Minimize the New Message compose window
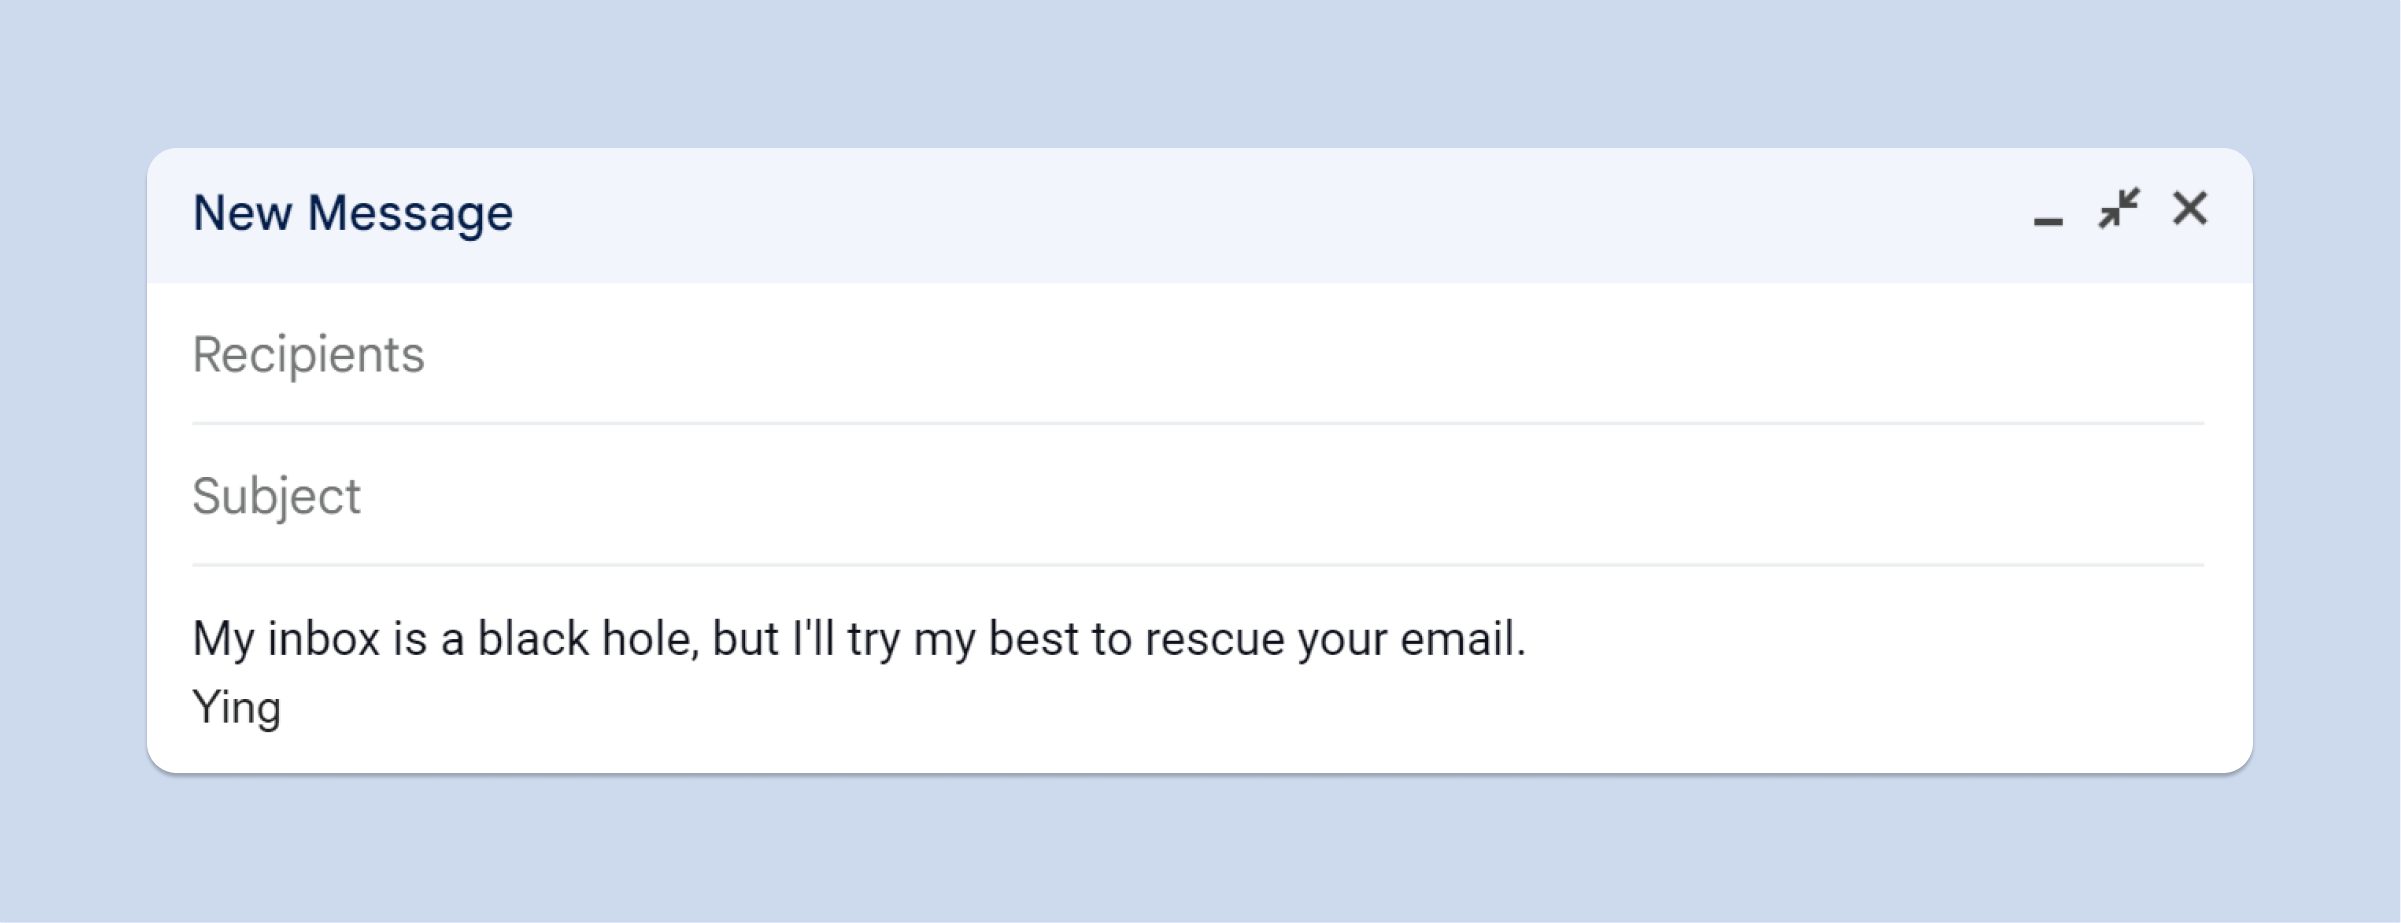The width and height of the screenshot is (2401, 923). 2047,213
